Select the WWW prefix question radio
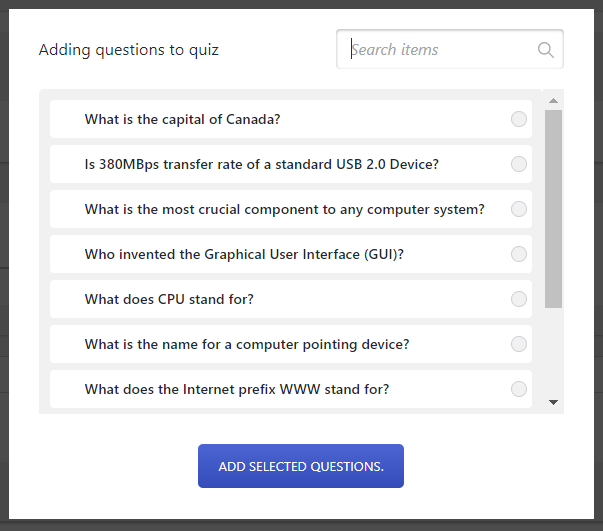Image resolution: width=603 pixels, height=531 pixels. click(519, 389)
